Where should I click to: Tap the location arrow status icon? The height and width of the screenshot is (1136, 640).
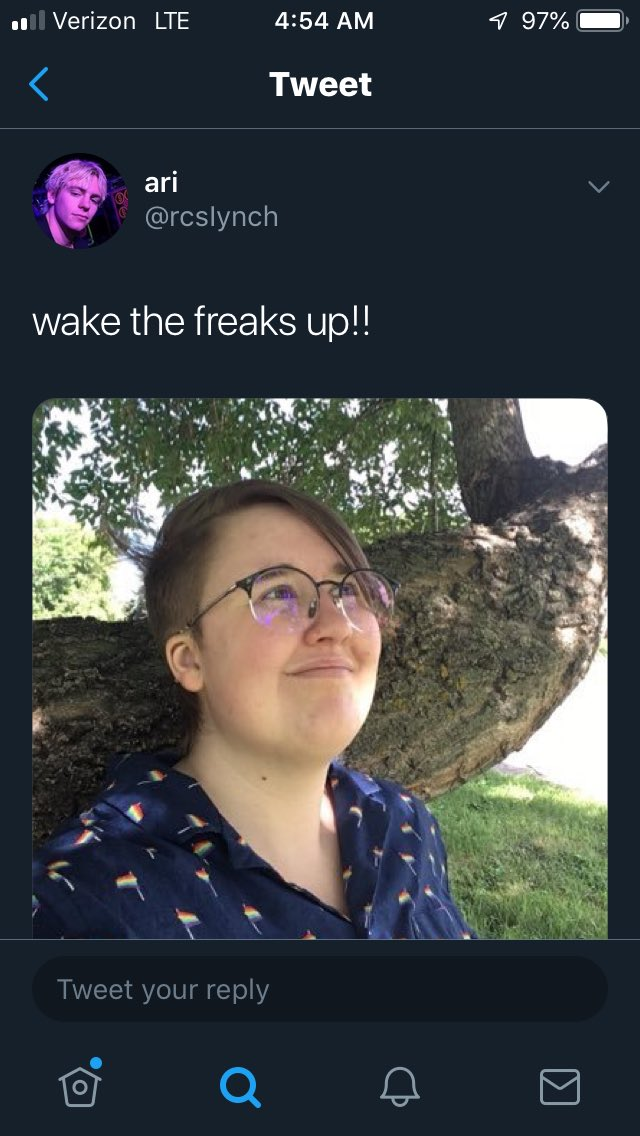tap(498, 22)
